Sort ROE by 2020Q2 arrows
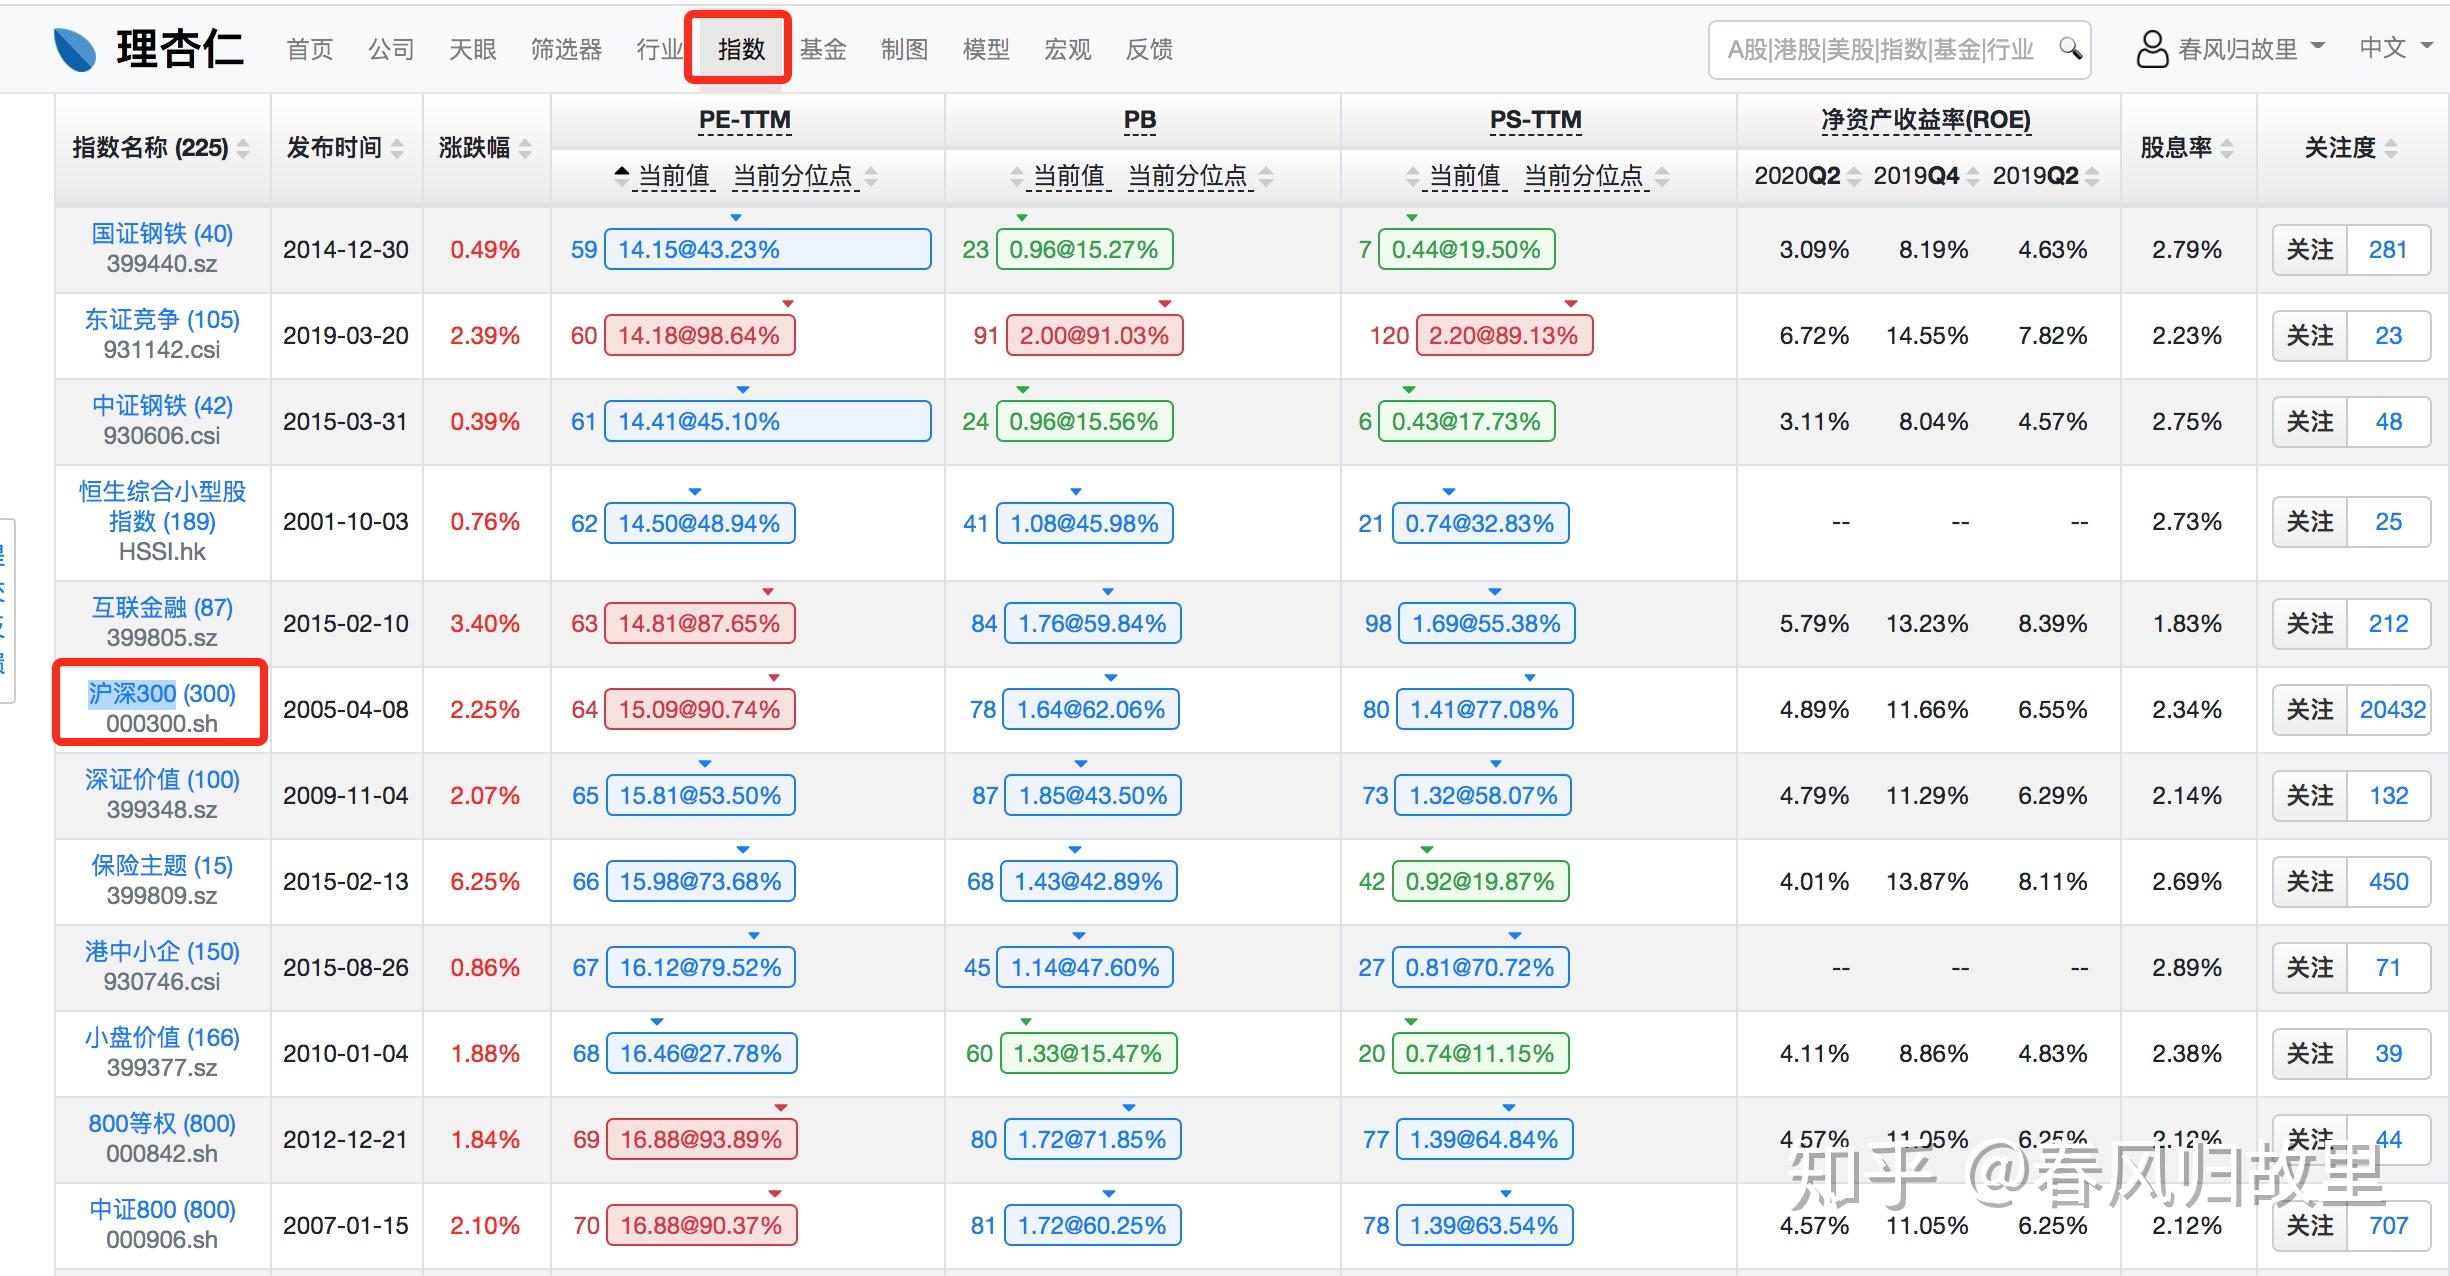Image resolution: width=2450 pixels, height=1276 pixels. point(1854,177)
